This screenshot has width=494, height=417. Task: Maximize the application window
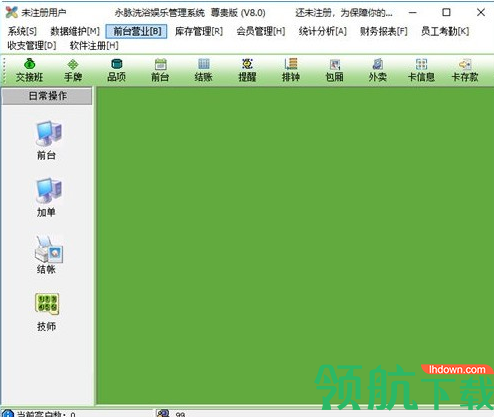click(x=446, y=13)
